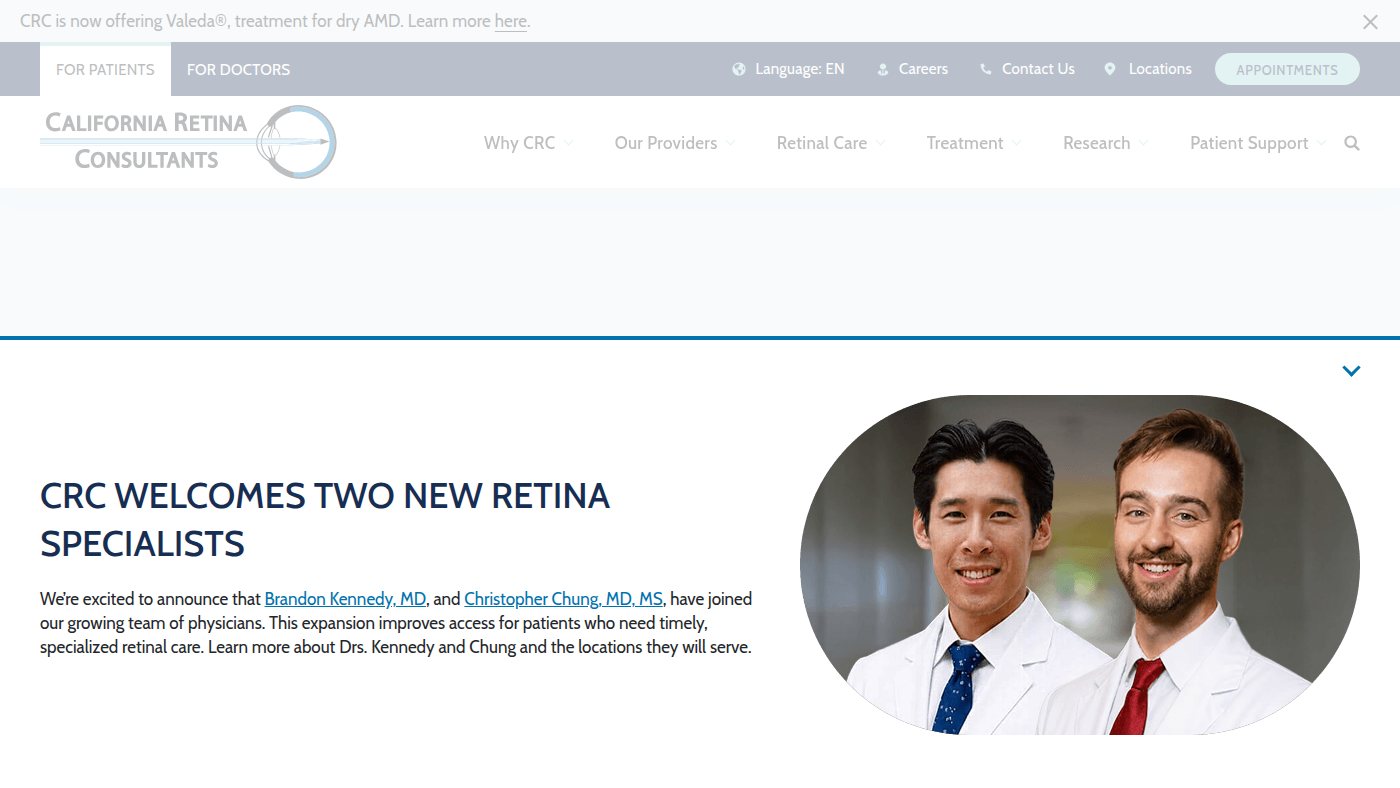Screen dimensions: 1400x788
Task: Click the search magnifier icon
Action: (x=1352, y=143)
